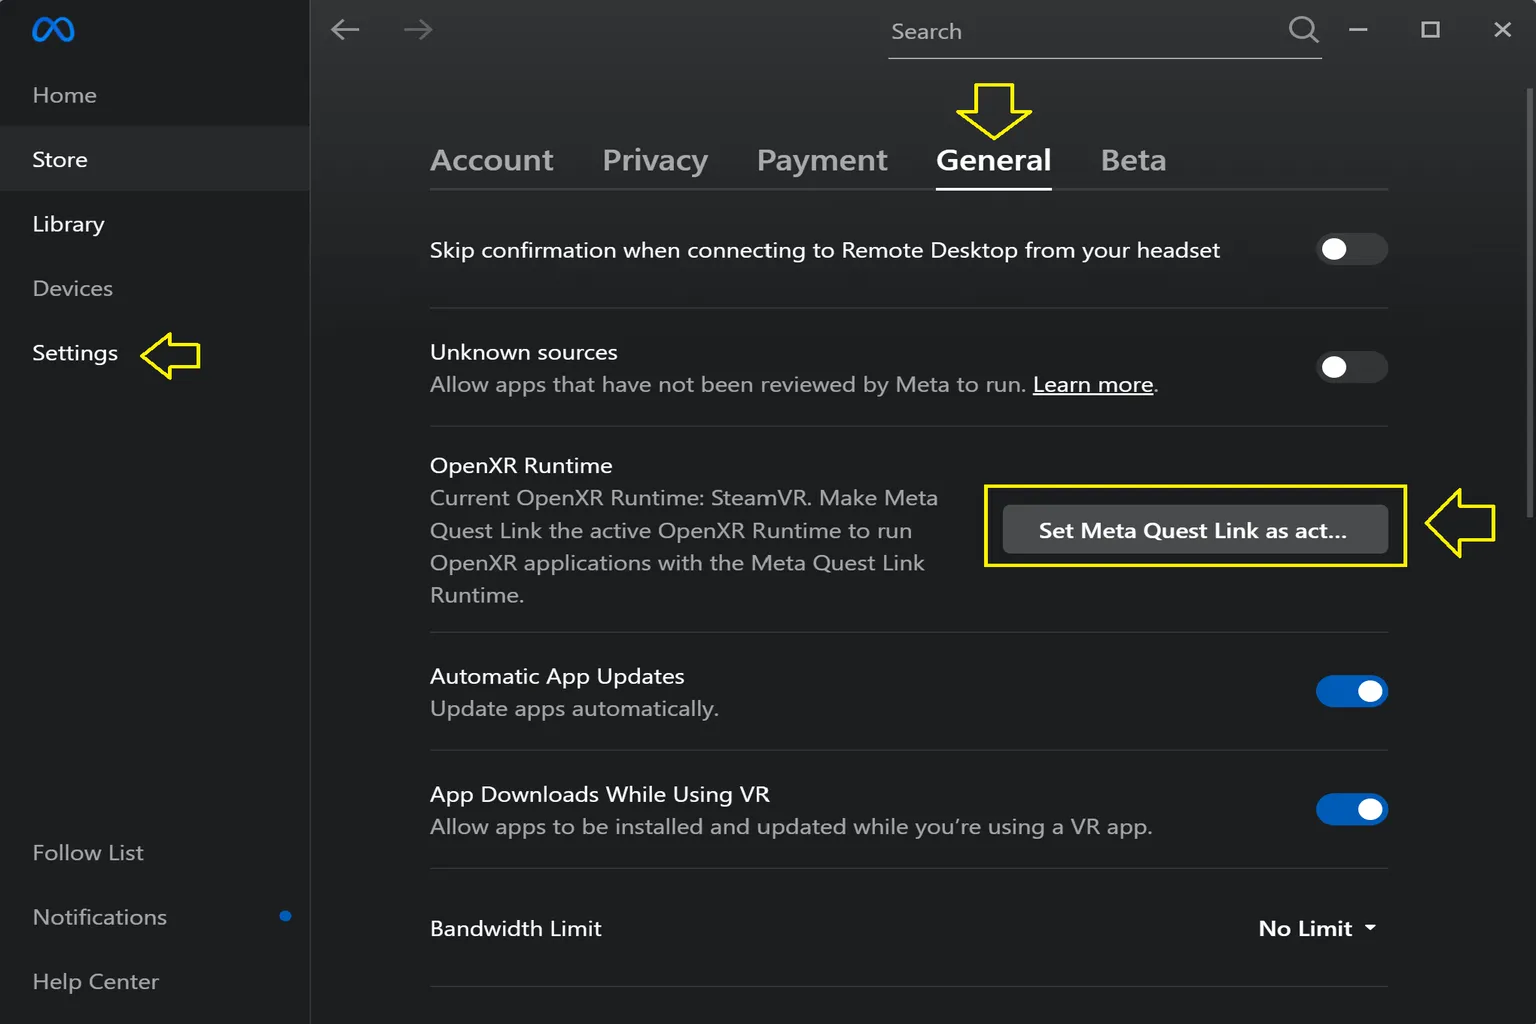Open the Learn more link

[1092, 385]
